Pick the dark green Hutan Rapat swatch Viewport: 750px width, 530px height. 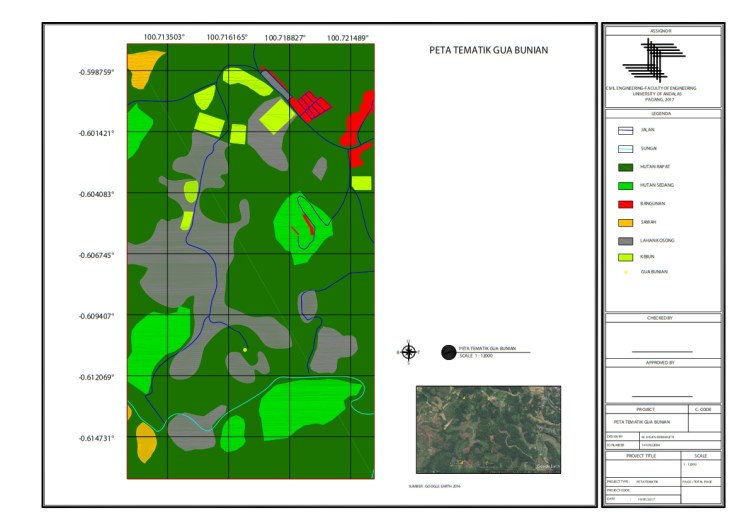624,166
